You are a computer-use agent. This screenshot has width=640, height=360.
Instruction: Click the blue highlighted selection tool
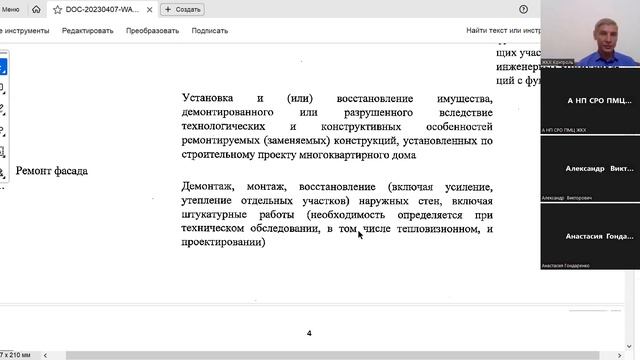3,67
